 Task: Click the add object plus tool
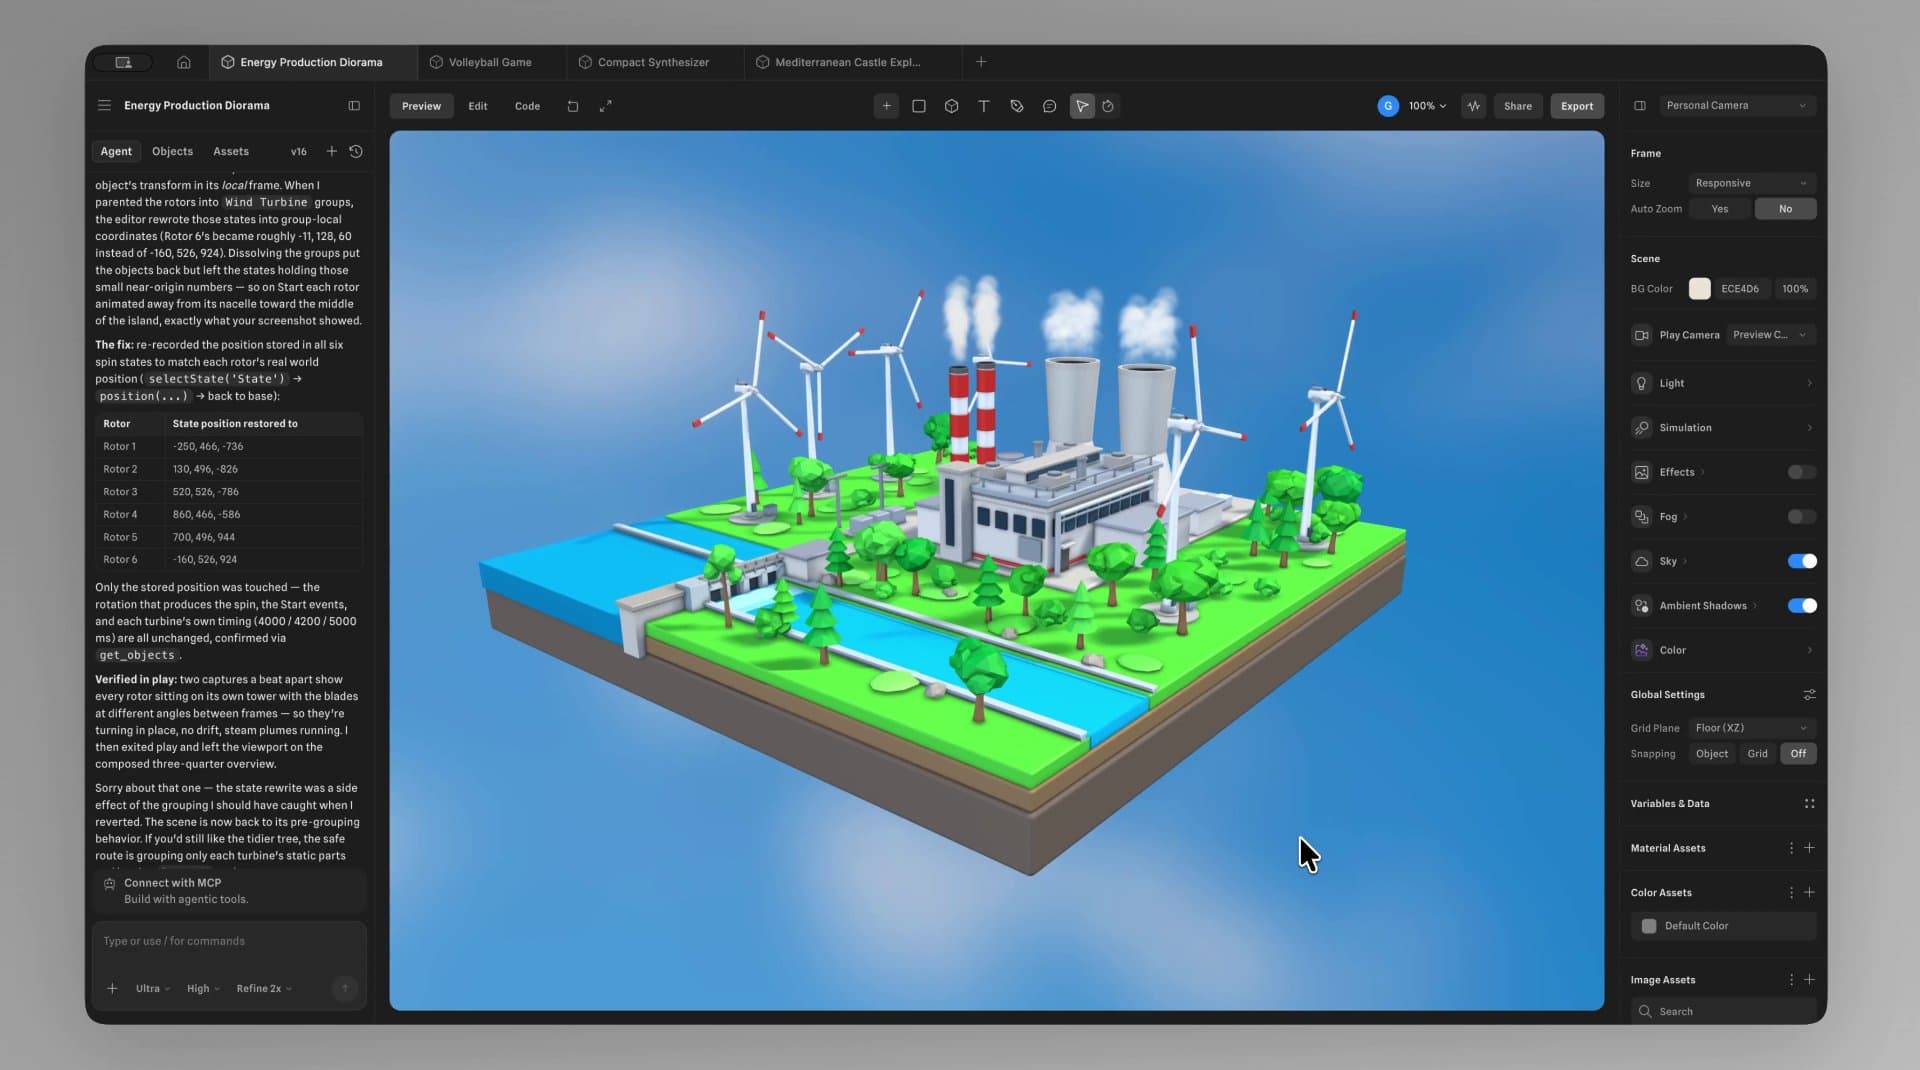pyautogui.click(x=886, y=106)
